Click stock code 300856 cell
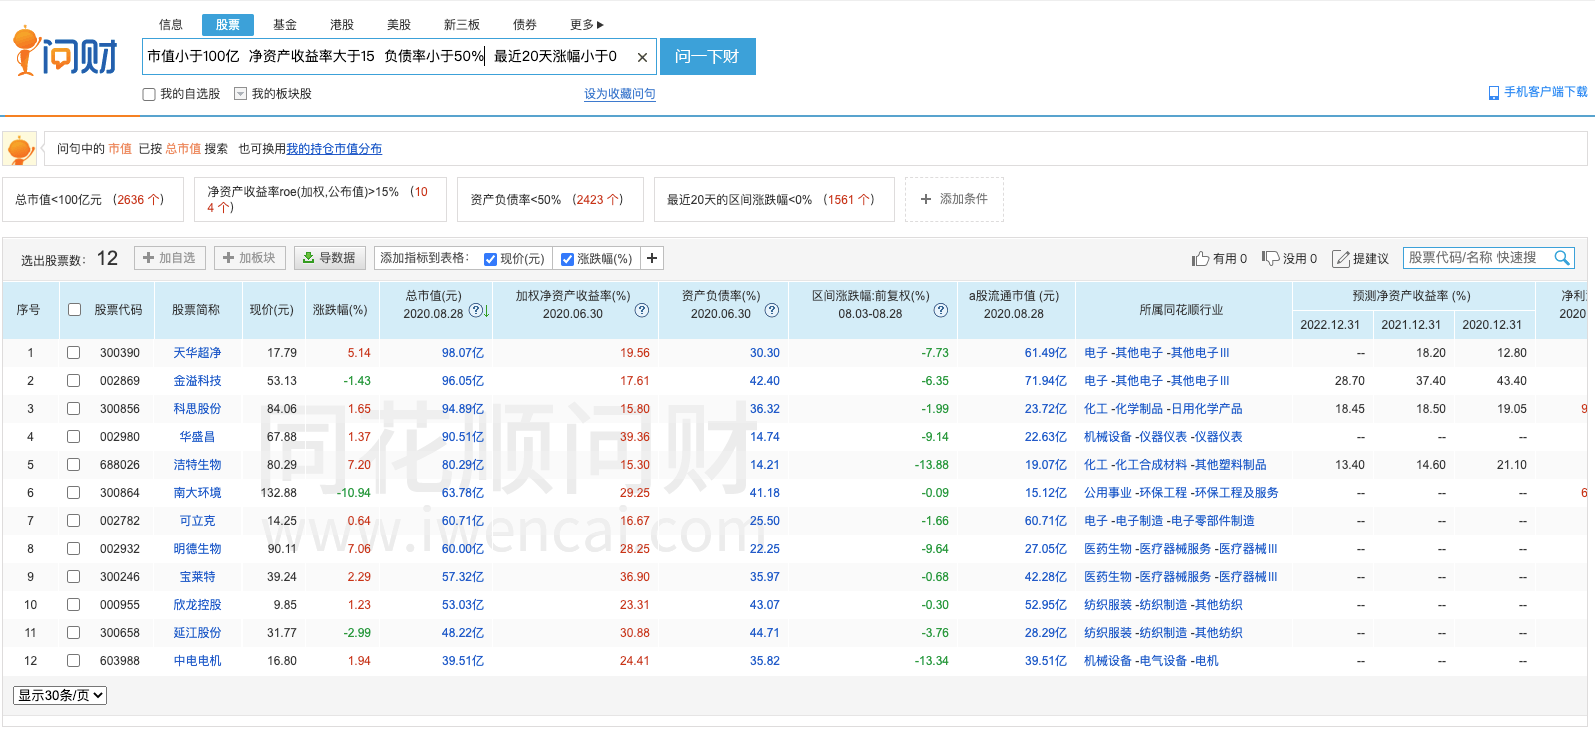 click(120, 409)
